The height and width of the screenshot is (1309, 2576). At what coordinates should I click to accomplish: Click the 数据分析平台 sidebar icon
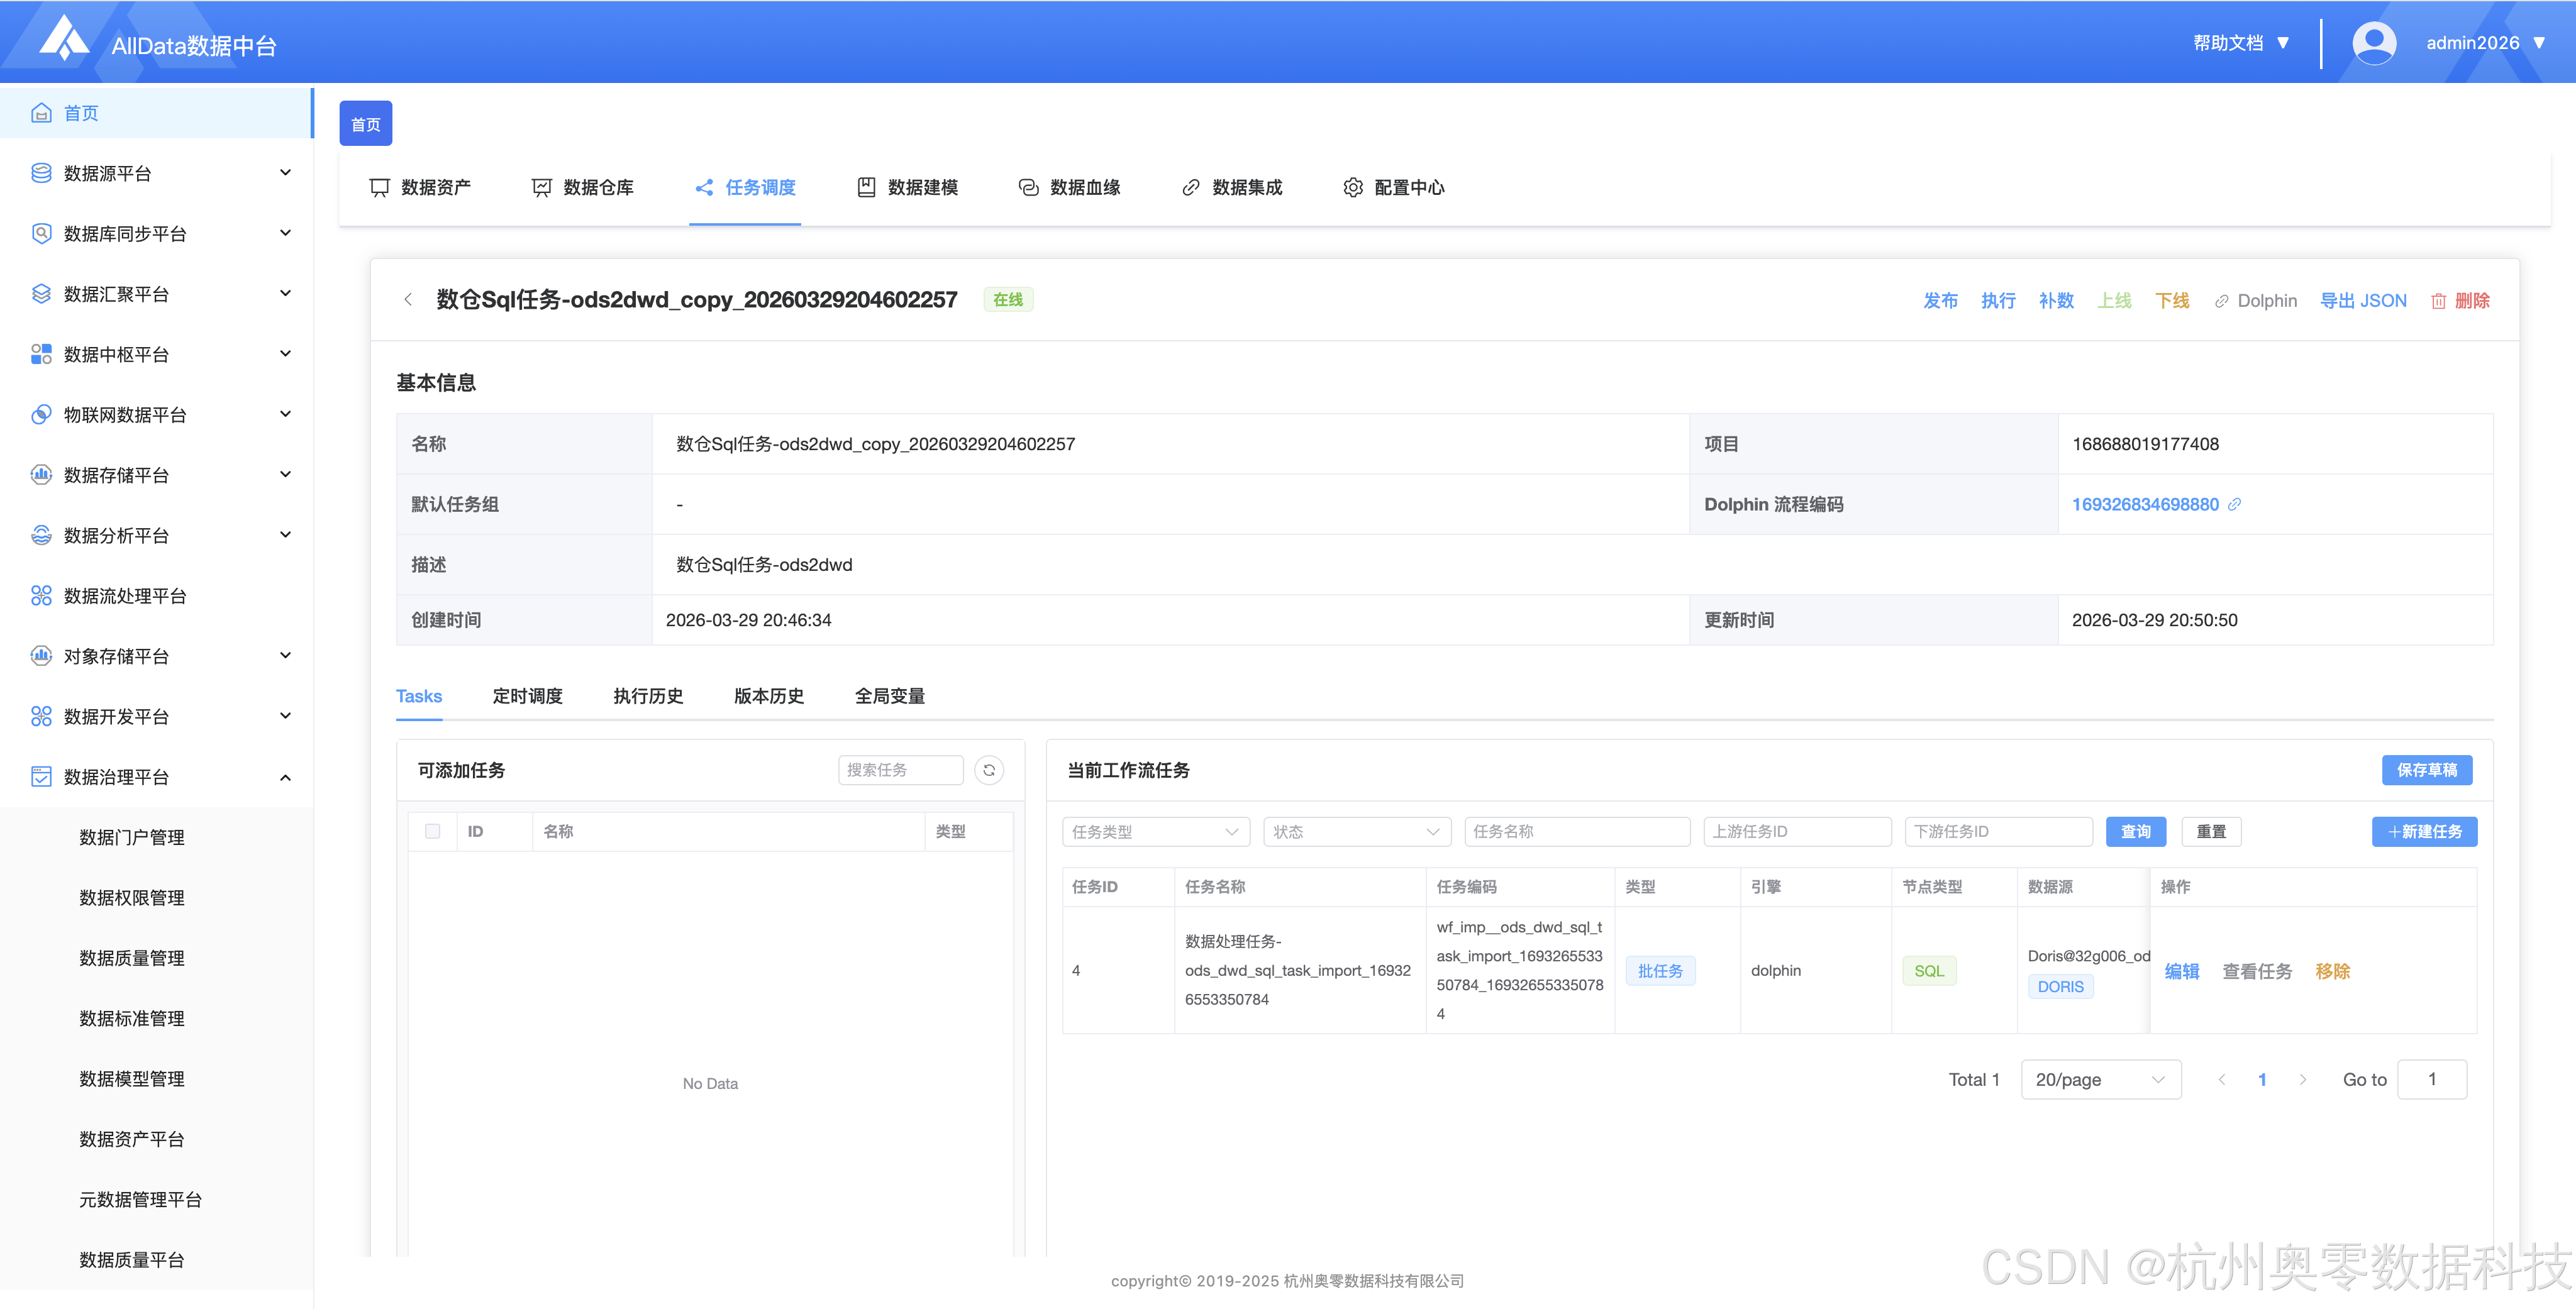[41, 535]
